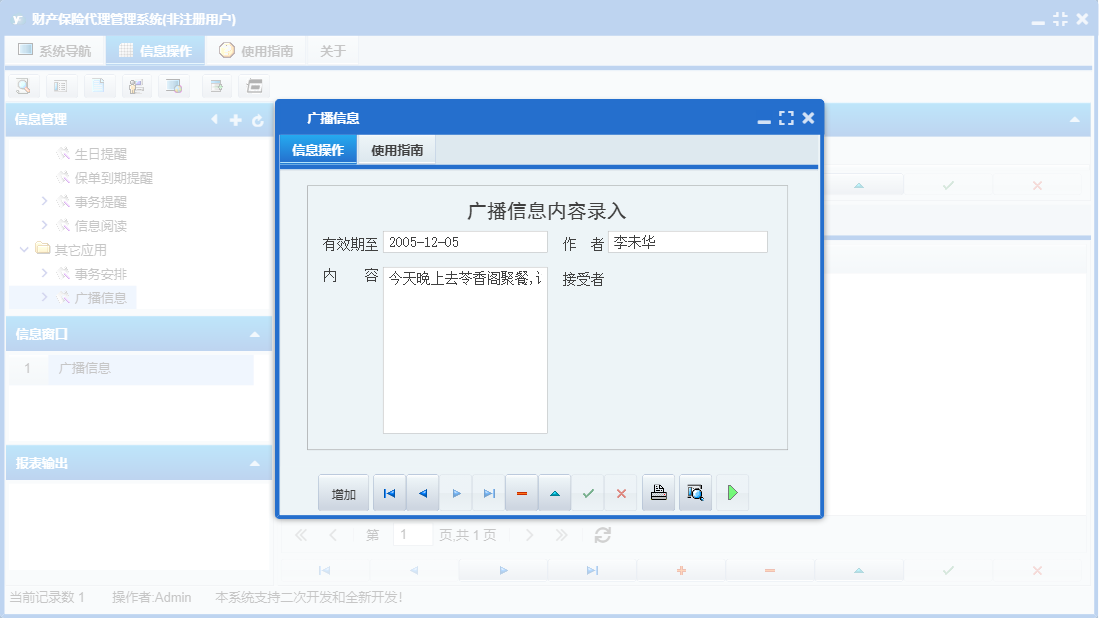Click the print icon in the broadcast dialog
The image size is (1099, 618).
point(658,492)
